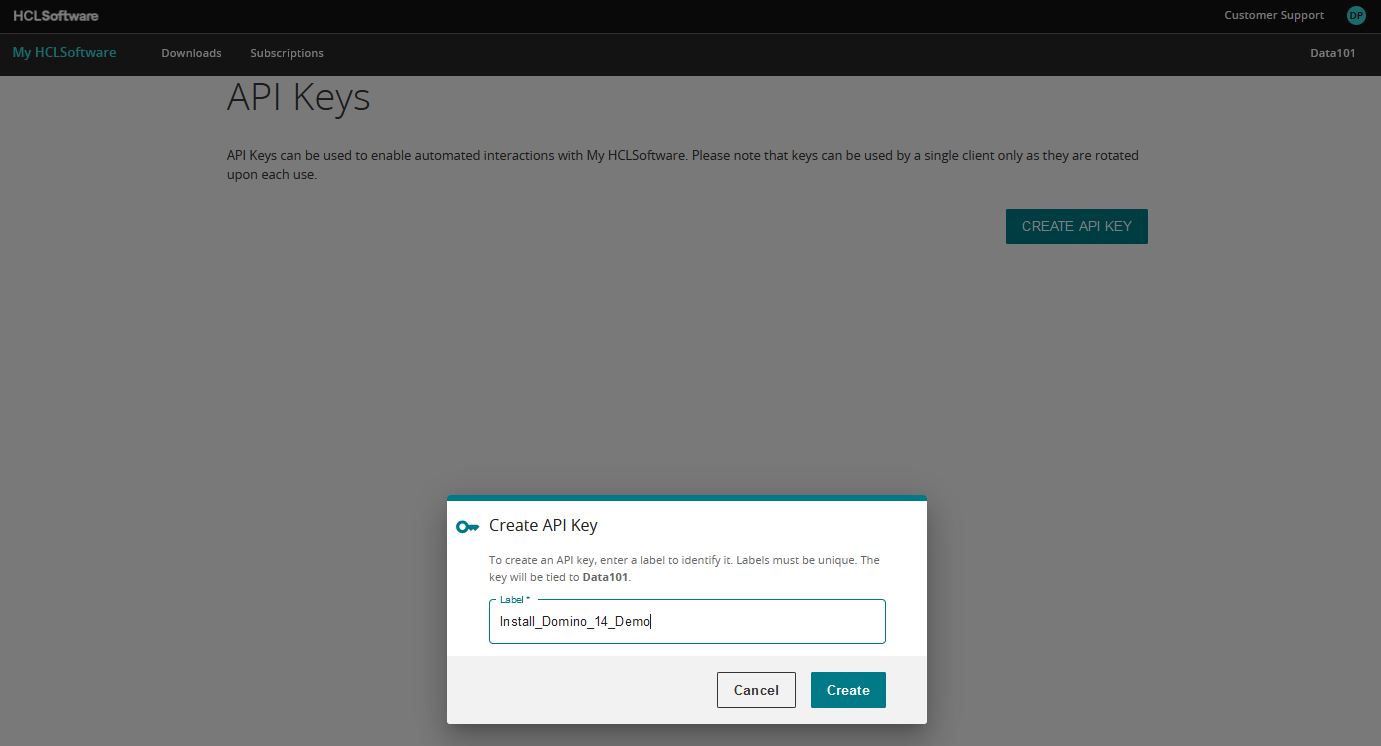Select the Data101 account label
The height and width of the screenshot is (746, 1381).
(1332, 53)
